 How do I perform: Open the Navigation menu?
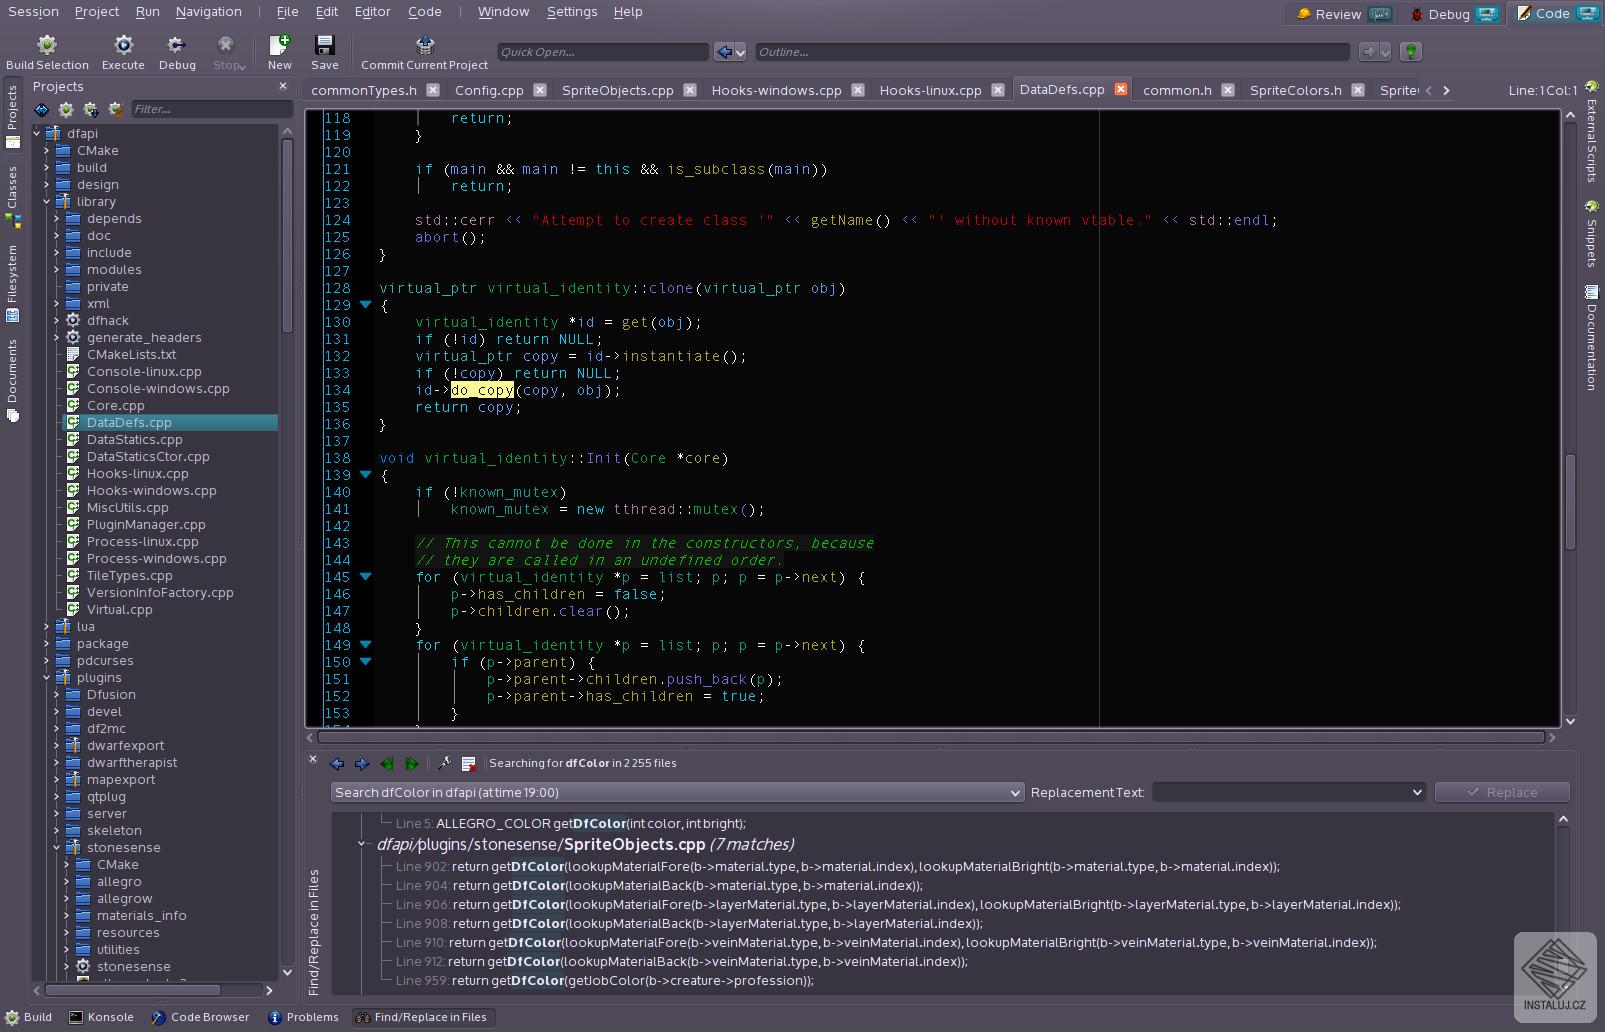tap(209, 11)
